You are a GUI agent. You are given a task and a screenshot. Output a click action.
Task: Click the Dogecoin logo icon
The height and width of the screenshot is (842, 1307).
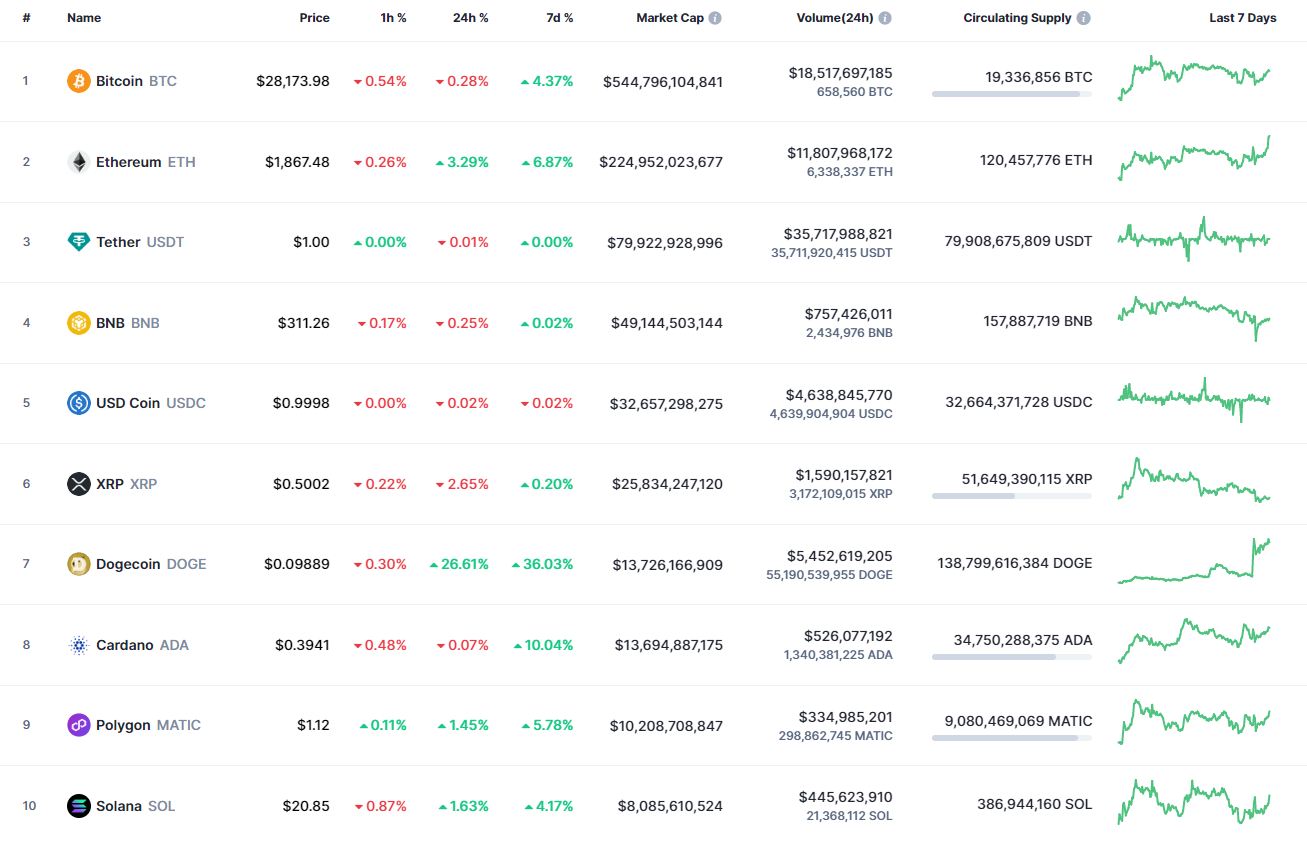(79, 564)
